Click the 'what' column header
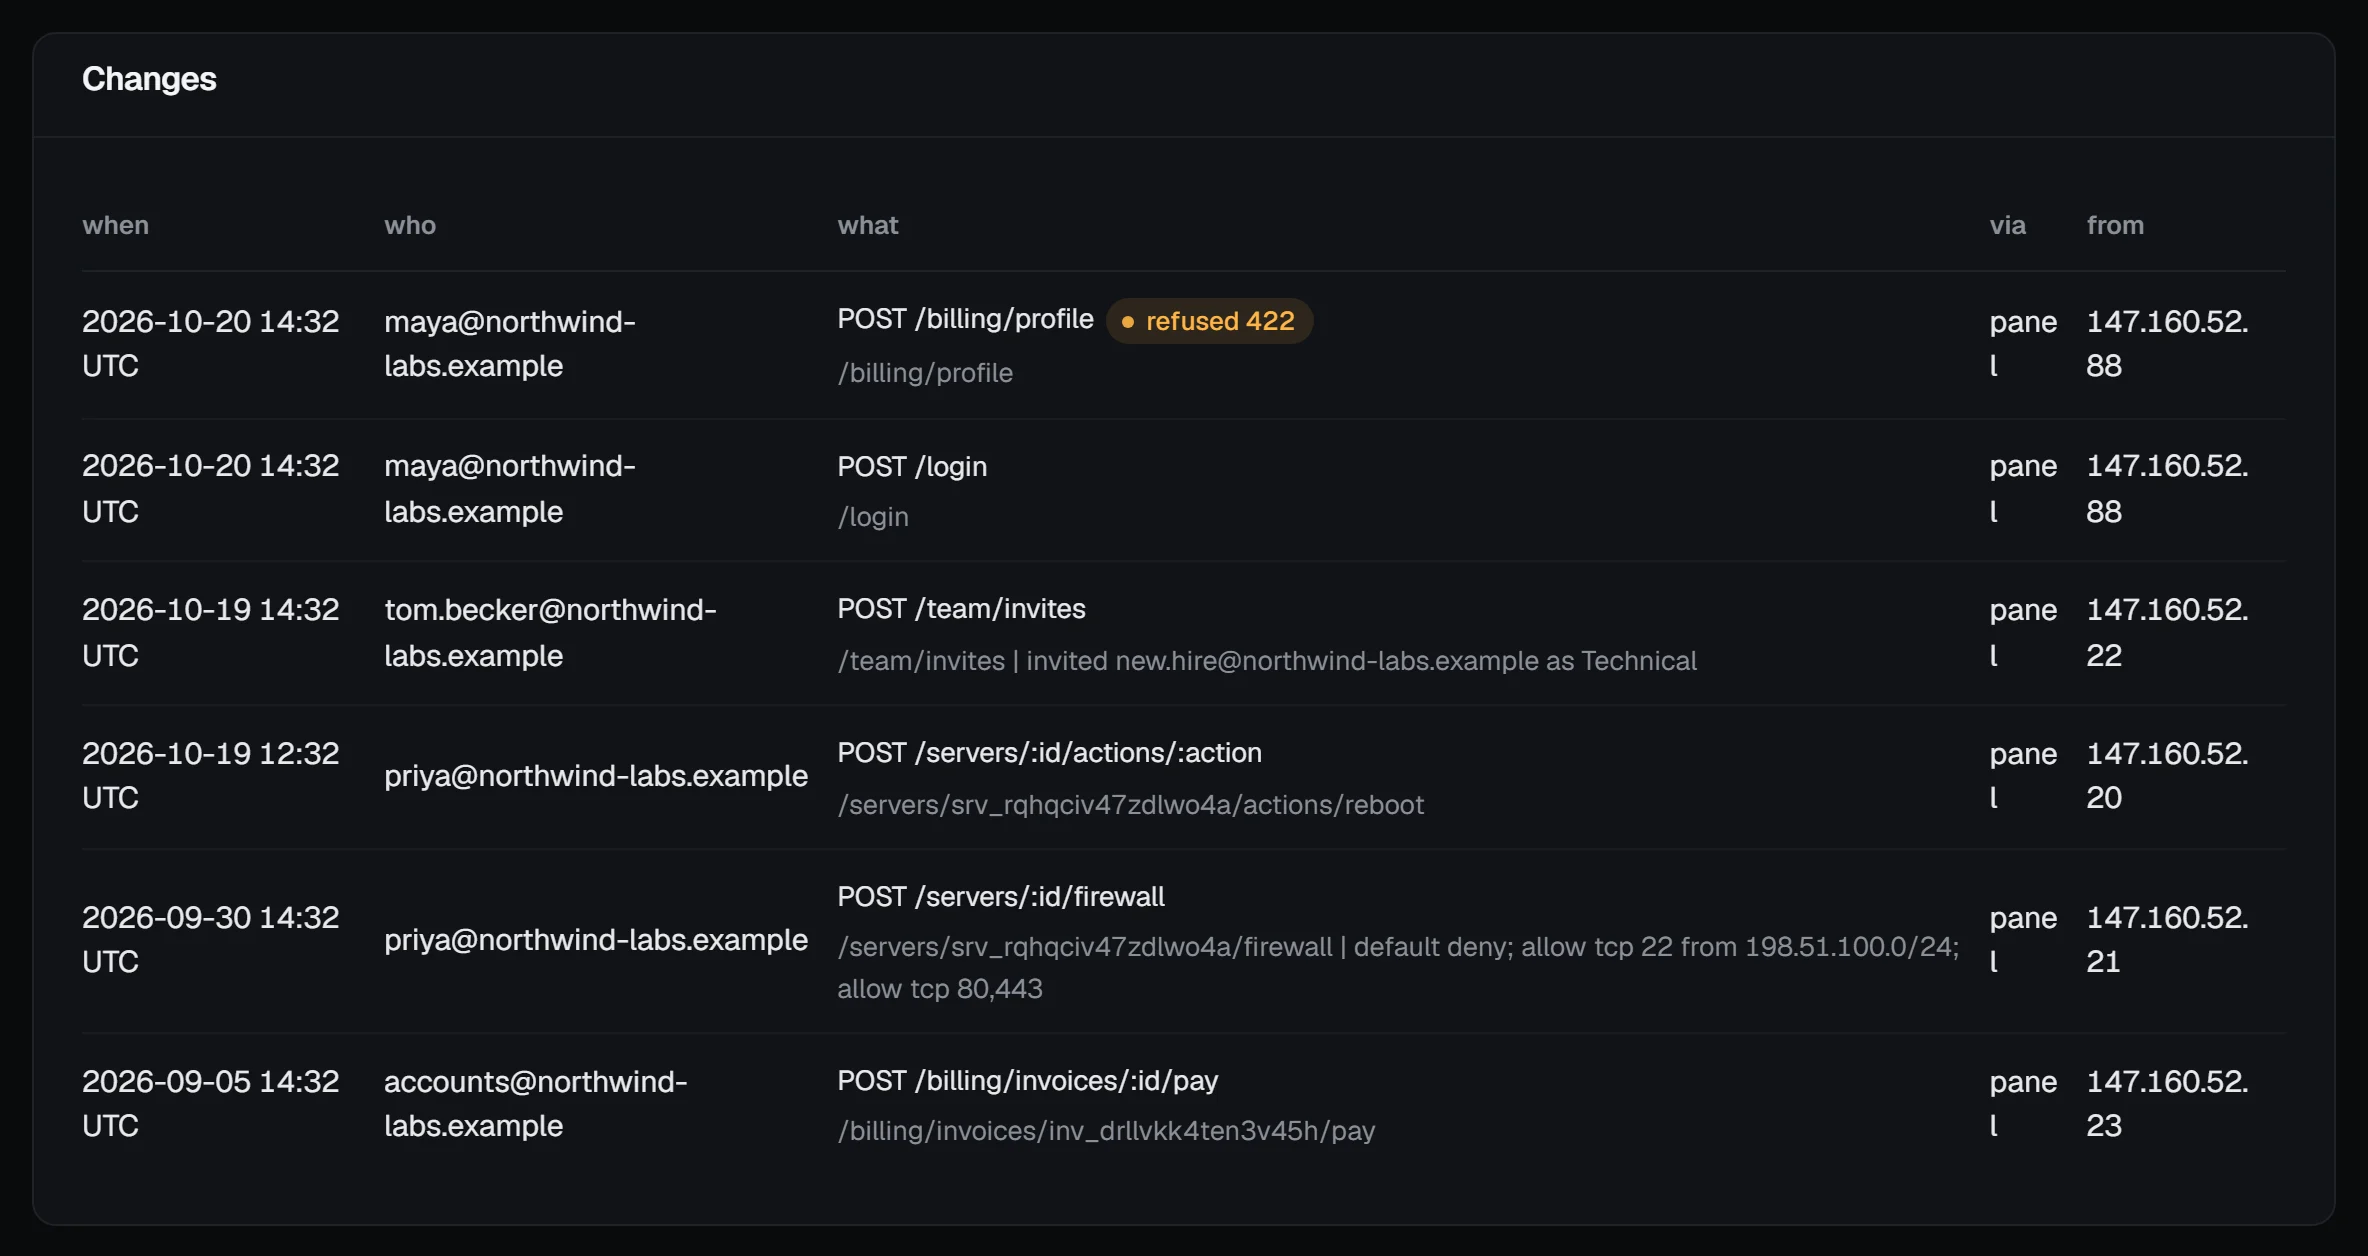 click(x=868, y=225)
